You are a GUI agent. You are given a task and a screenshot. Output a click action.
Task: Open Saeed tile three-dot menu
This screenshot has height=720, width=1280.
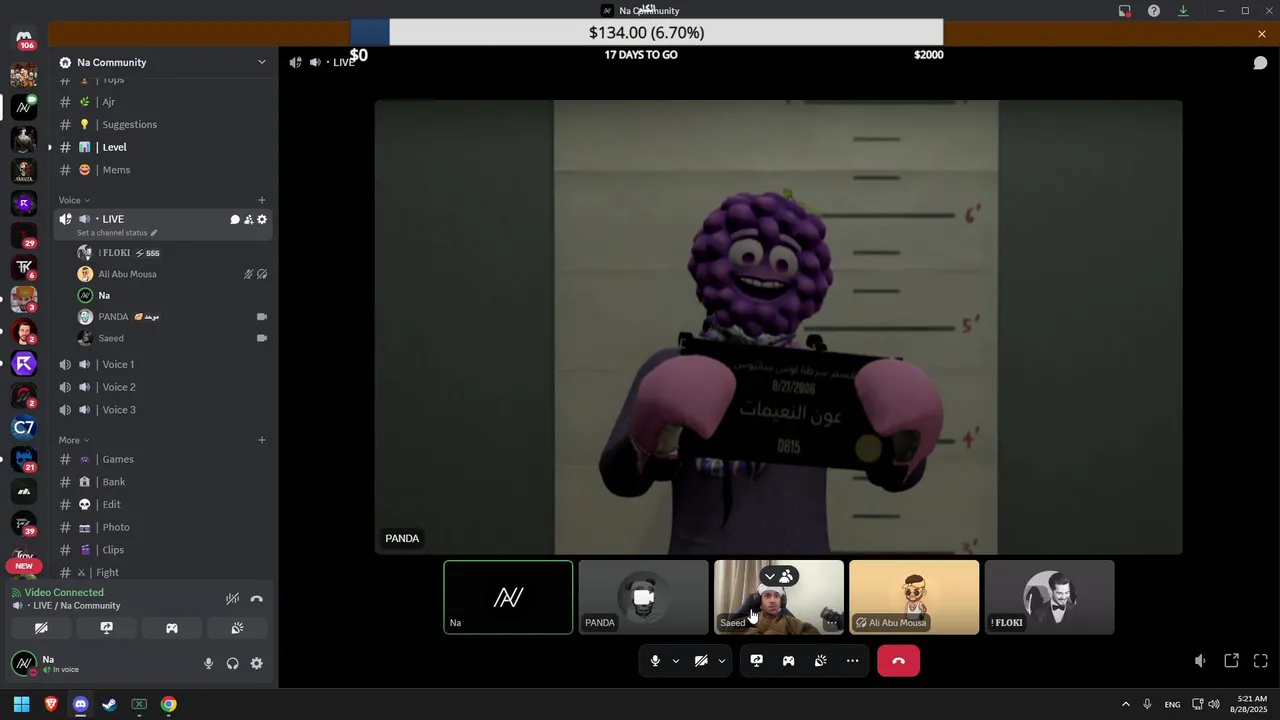point(831,622)
